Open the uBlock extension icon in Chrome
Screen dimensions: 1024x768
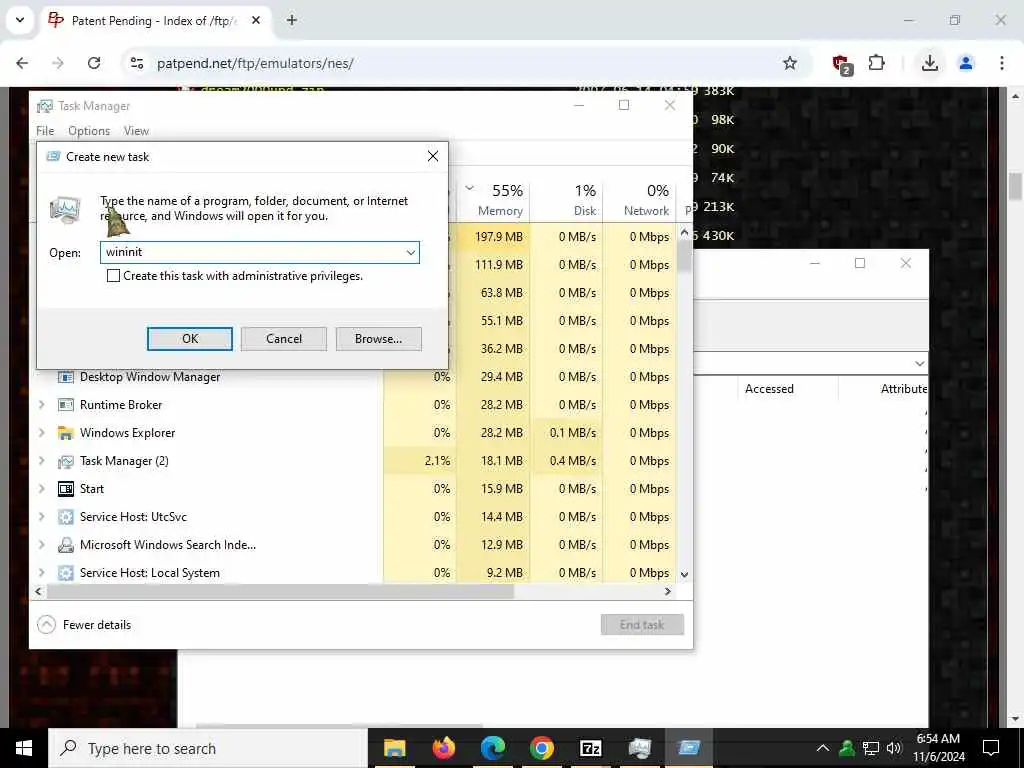tap(841, 64)
